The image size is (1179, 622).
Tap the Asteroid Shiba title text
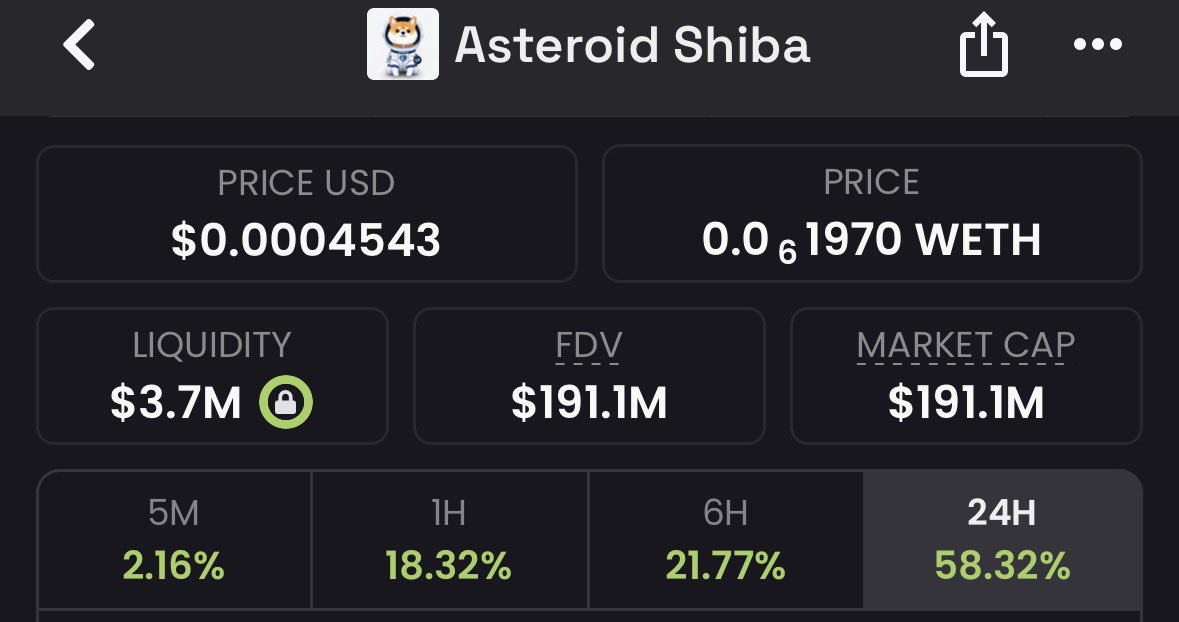[x=632, y=46]
